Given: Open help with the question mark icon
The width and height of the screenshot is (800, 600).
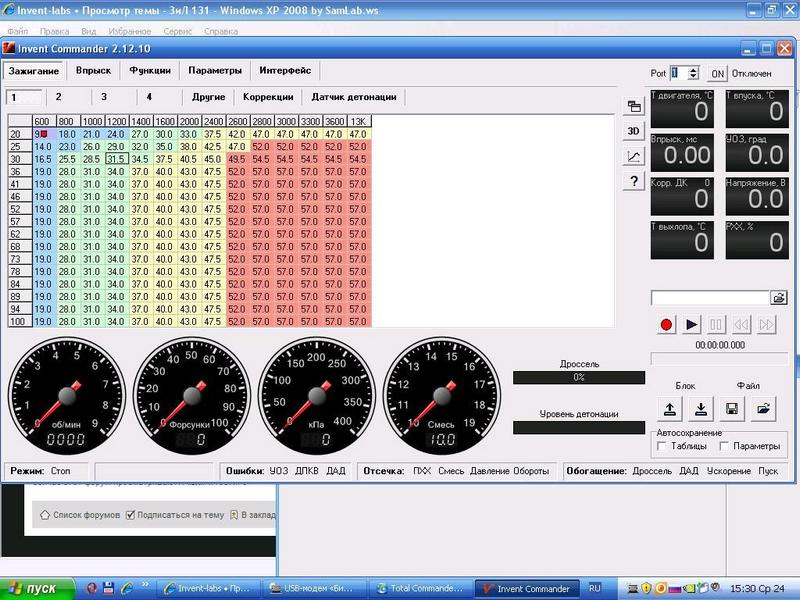Looking at the screenshot, I should [633, 181].
